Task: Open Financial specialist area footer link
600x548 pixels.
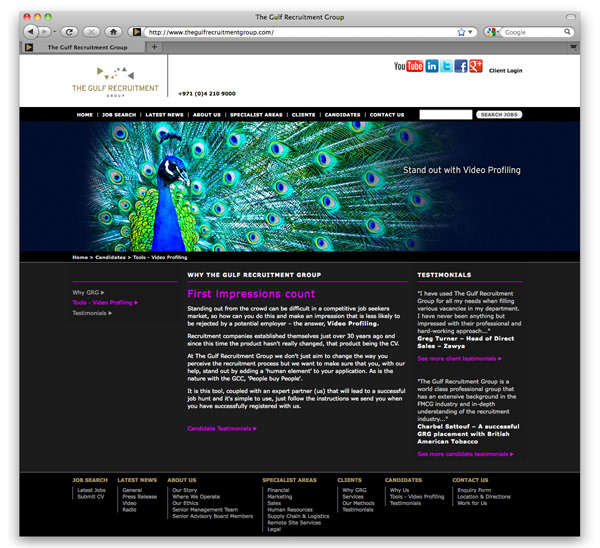Action: pos(279,490)
